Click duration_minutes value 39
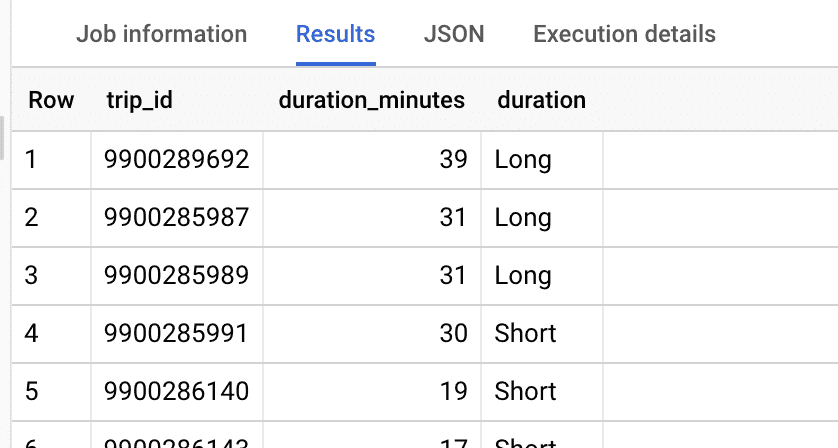838x448 pixels. point(453,159)
